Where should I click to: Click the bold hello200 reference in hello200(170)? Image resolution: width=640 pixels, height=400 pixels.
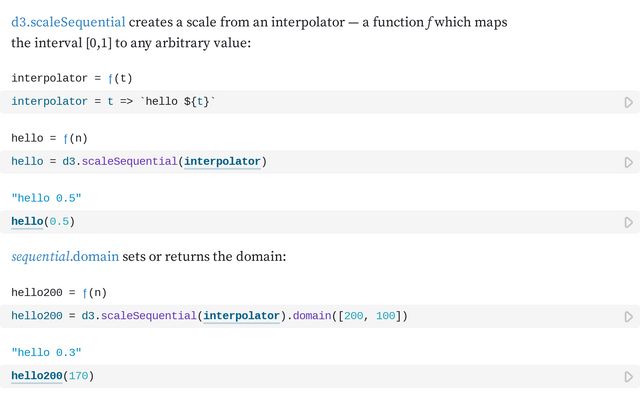(35, 376)
